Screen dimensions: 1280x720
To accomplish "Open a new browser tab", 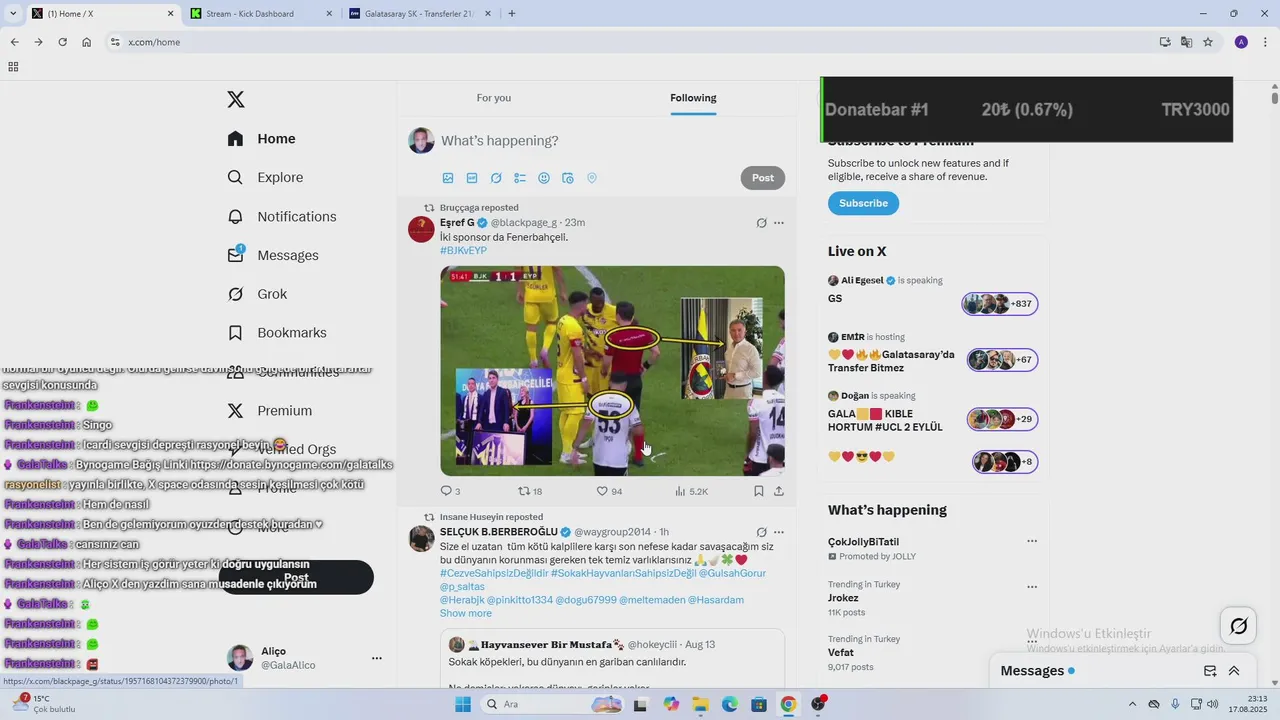I will (512, 14).
